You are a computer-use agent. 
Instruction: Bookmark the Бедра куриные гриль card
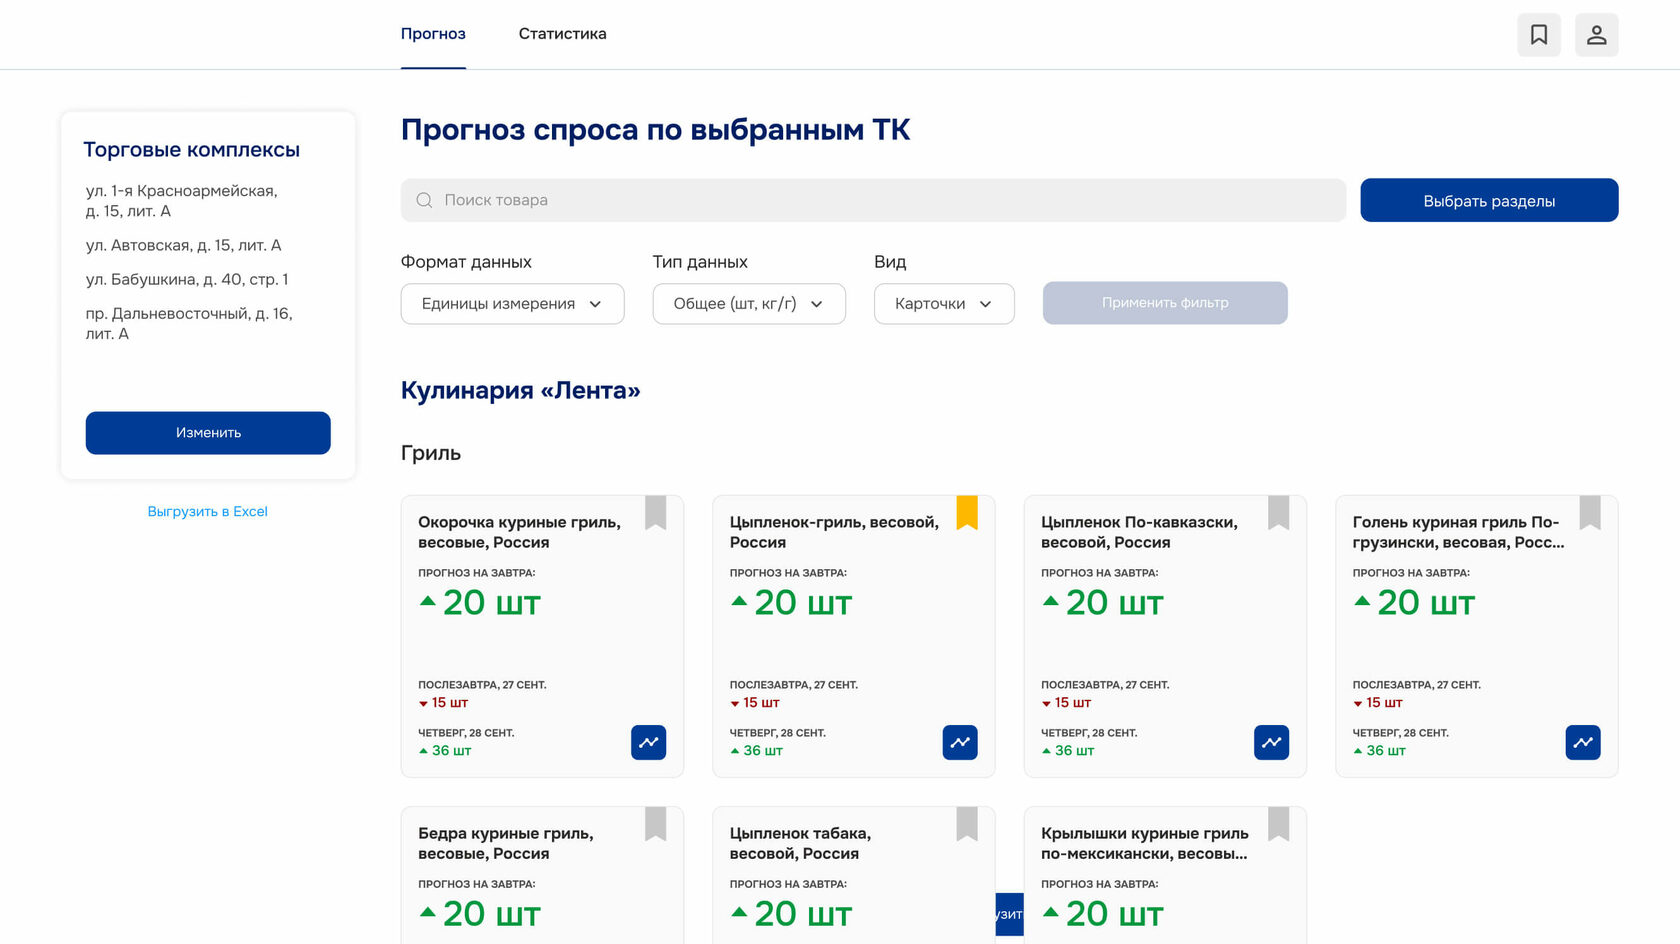[x=655, y=823]
